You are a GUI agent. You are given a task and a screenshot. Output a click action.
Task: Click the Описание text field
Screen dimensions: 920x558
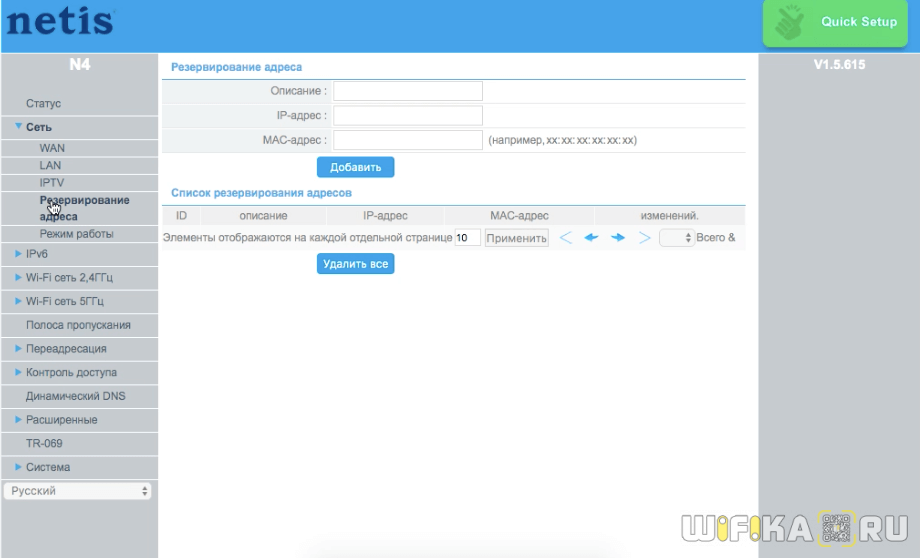point(407,91)
